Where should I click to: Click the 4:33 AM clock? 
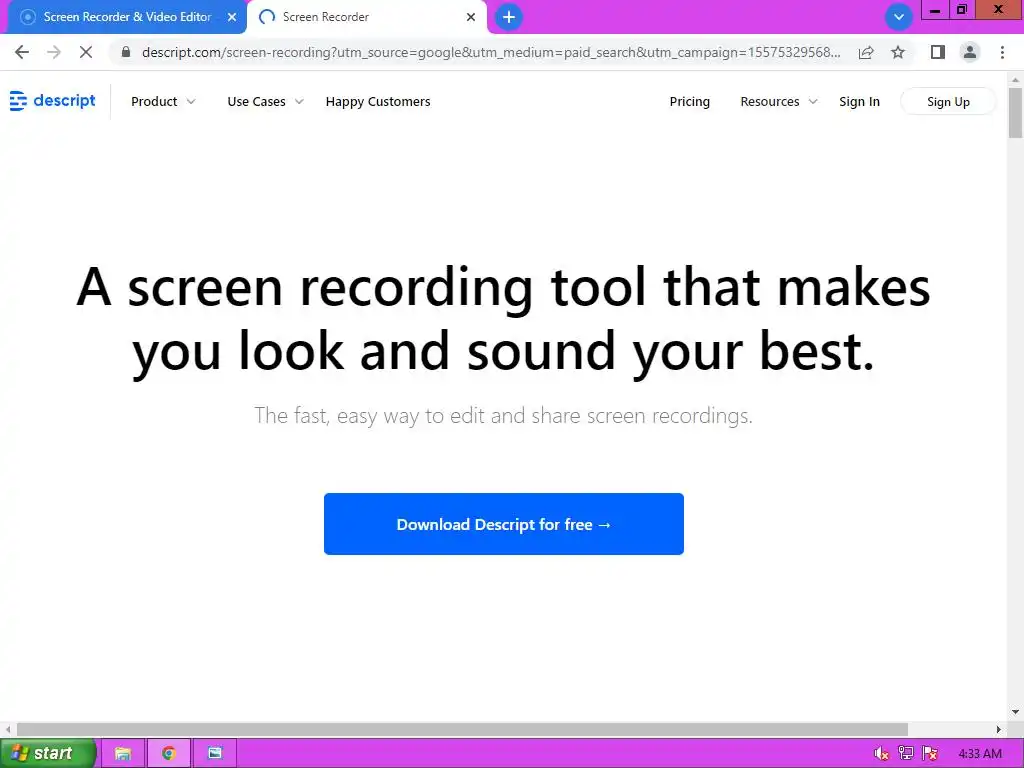[x=980, y=754]
